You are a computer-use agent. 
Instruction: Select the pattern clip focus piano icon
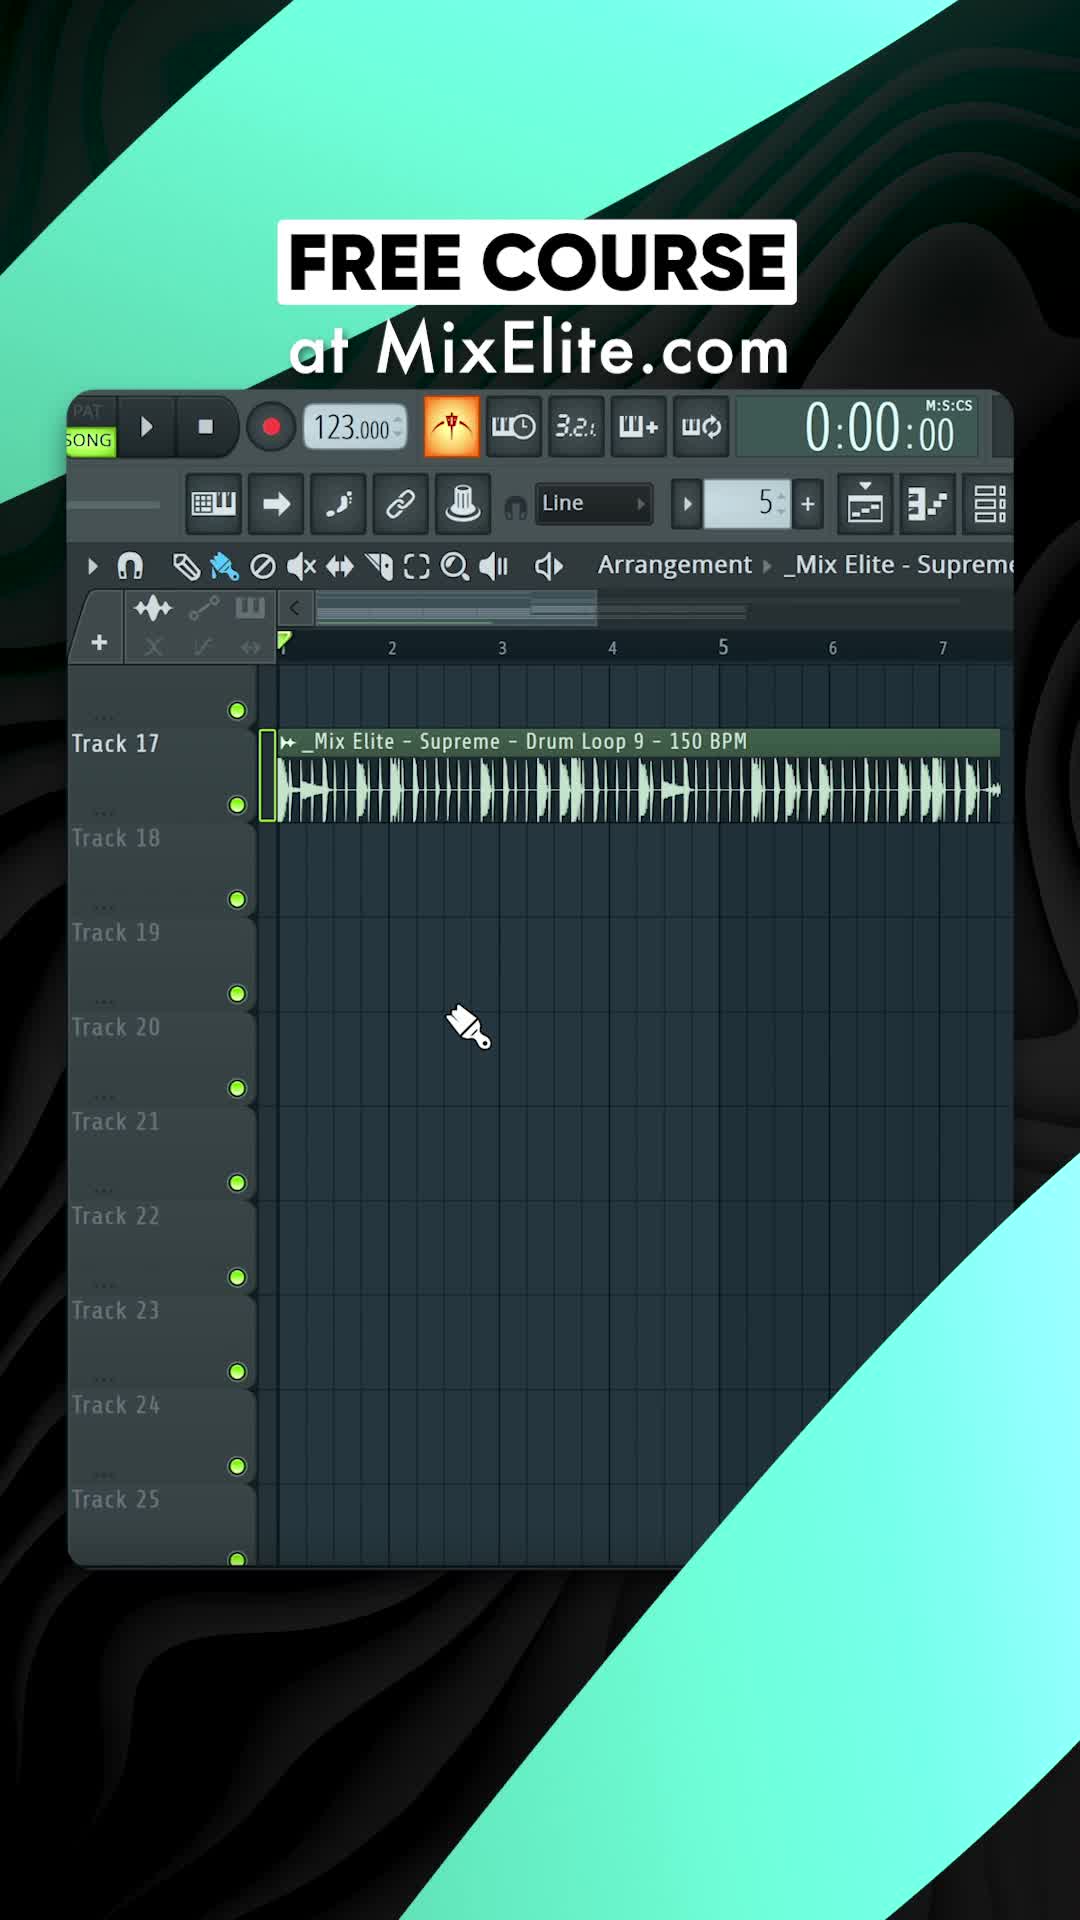pos(250,608)
